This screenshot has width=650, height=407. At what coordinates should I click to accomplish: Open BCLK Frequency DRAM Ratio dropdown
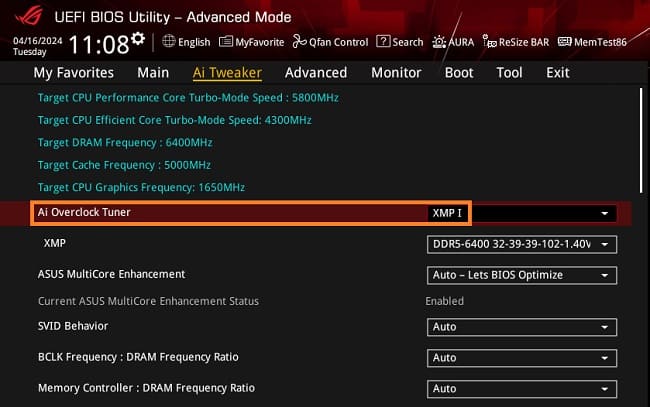[521, 358]
